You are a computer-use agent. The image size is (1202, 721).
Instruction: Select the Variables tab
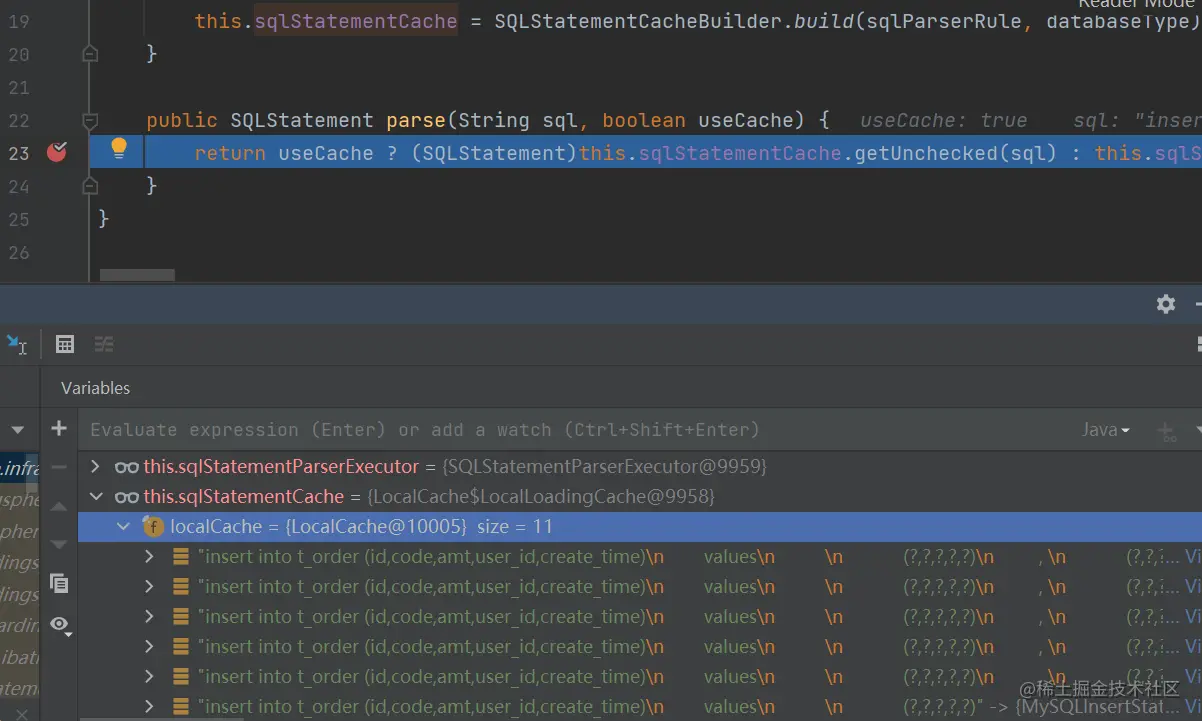(95, 388)
